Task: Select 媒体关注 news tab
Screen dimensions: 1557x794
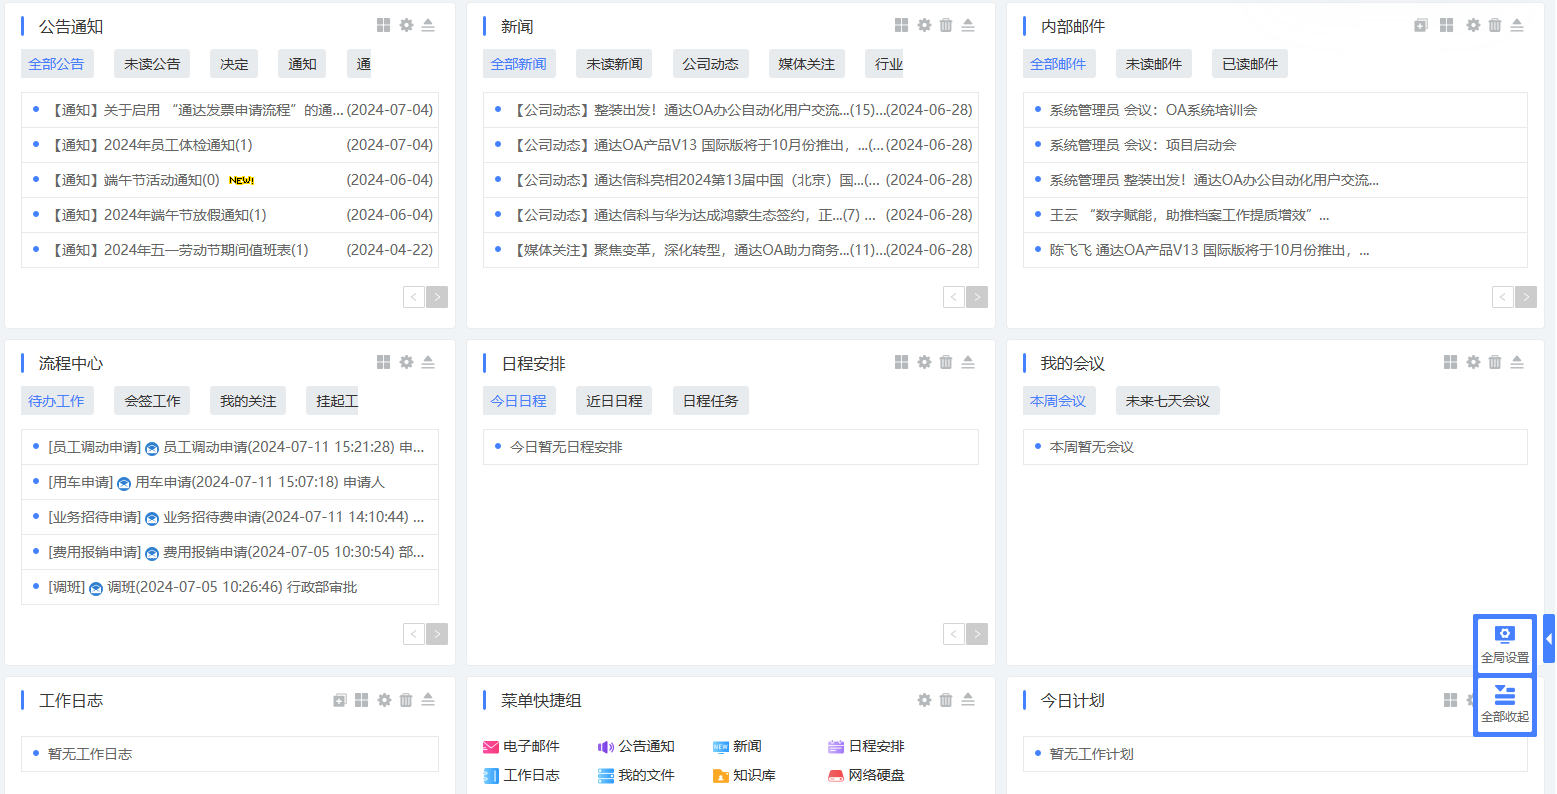Action: click(x=806, y=64)
